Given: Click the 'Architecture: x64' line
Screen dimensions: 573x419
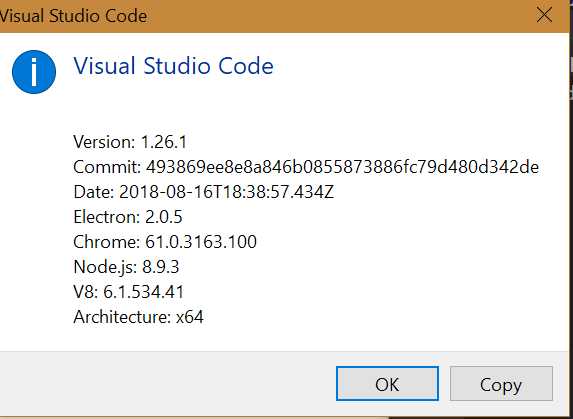Looking at the screenshot, I should [138, 317].
